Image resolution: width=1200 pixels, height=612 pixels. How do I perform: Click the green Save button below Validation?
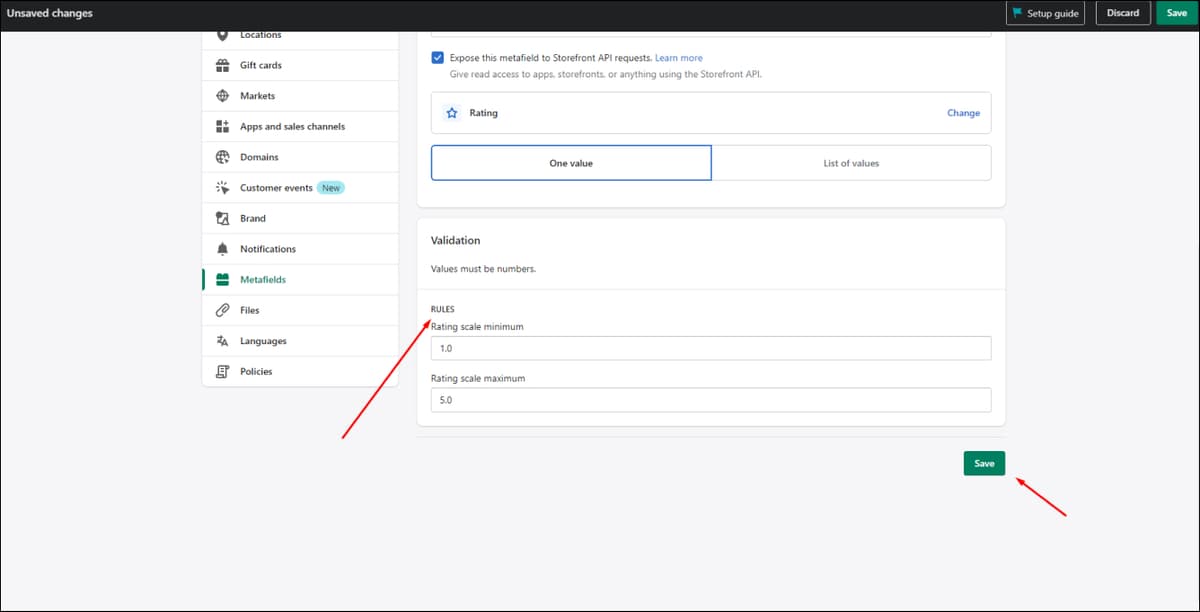pyautogui.click(x=984, y=463)
